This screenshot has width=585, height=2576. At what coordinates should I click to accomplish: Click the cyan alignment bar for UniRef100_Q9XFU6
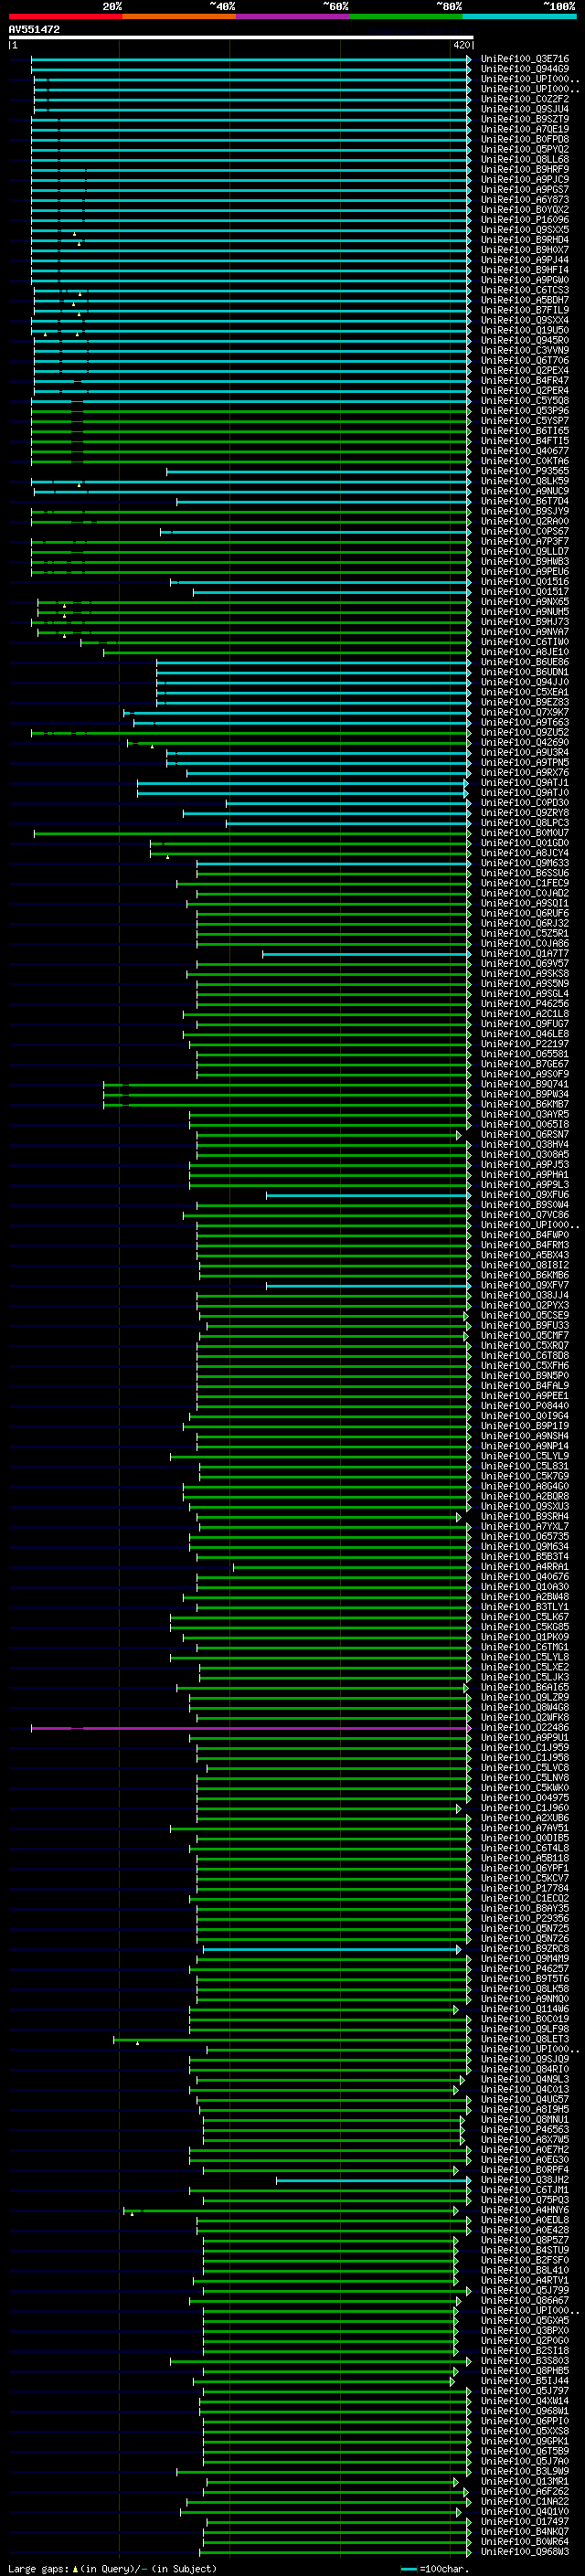[x=368, y=1195]
